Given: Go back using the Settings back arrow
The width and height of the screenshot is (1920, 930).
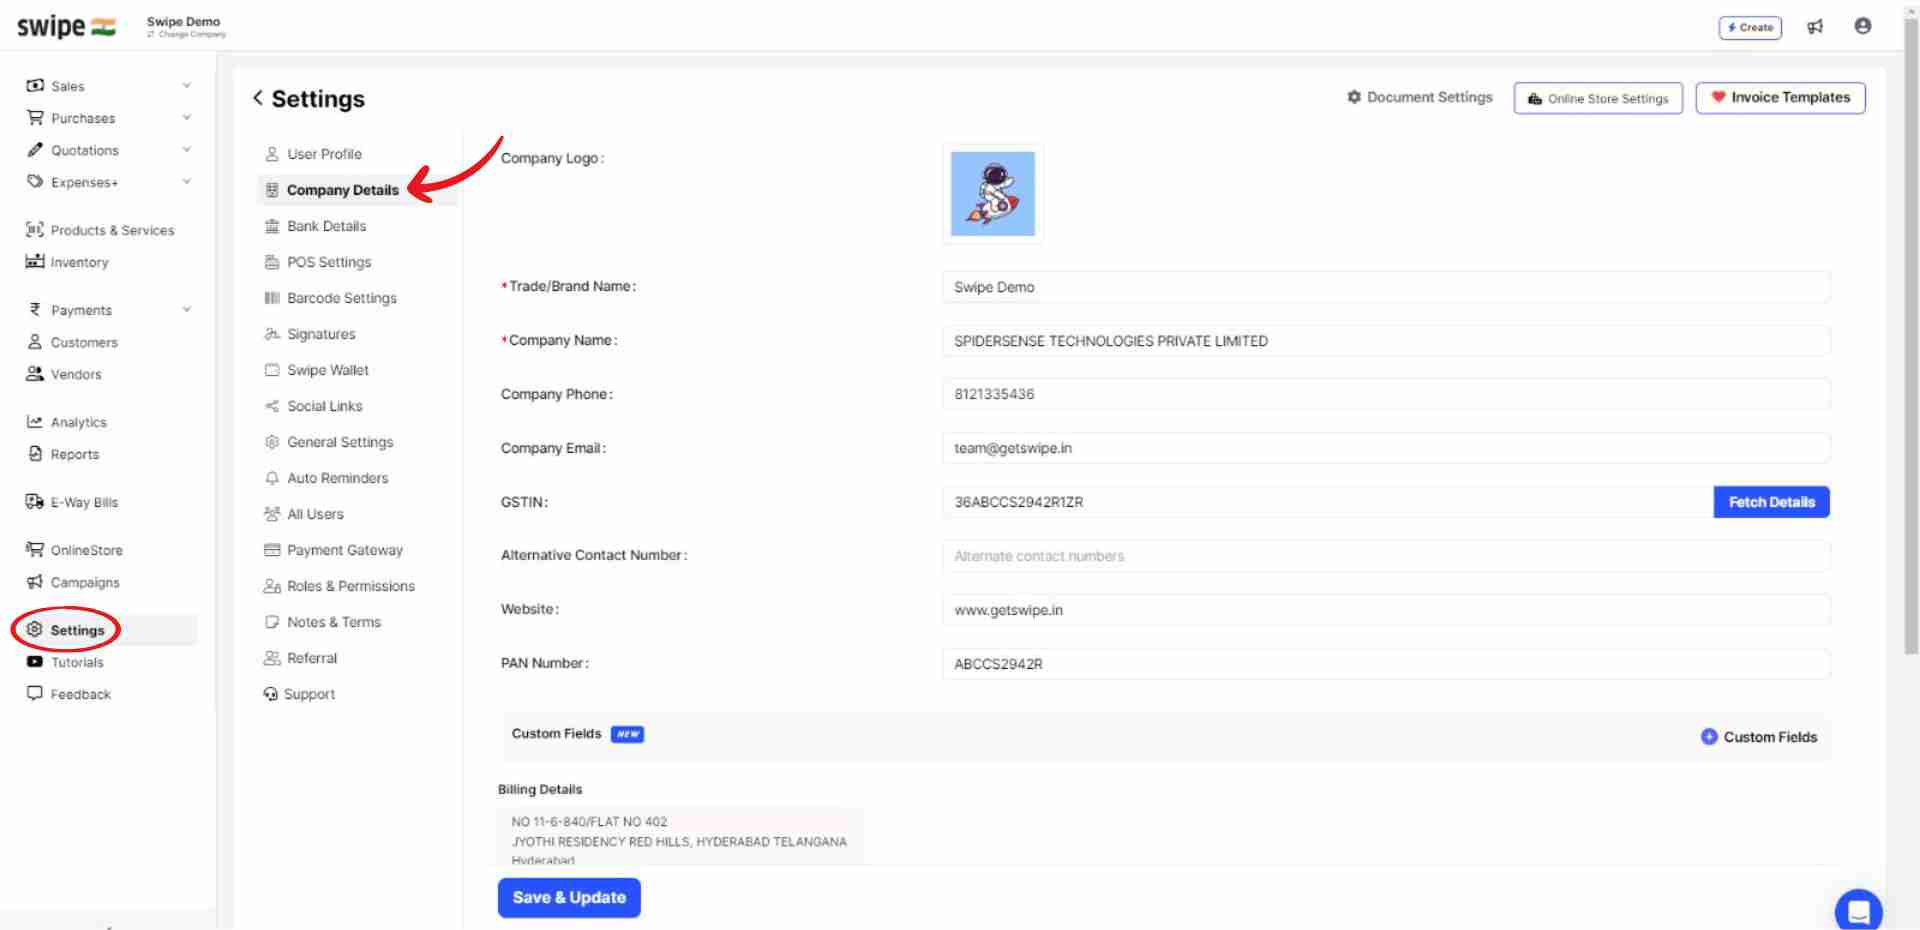Looking at the screenshot, I should pyautogui.click(x=258, y=98).
